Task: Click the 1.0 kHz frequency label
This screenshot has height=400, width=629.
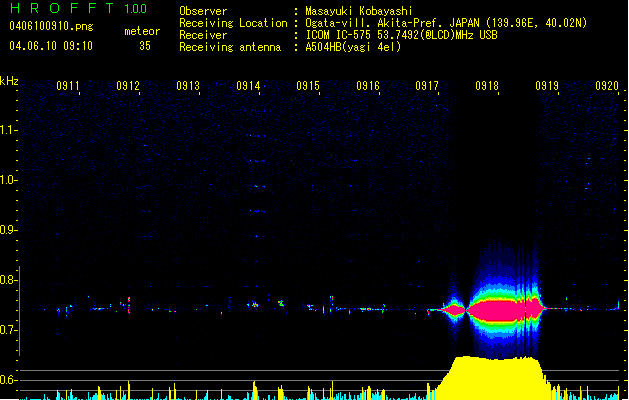Action: tap(8, 180)
